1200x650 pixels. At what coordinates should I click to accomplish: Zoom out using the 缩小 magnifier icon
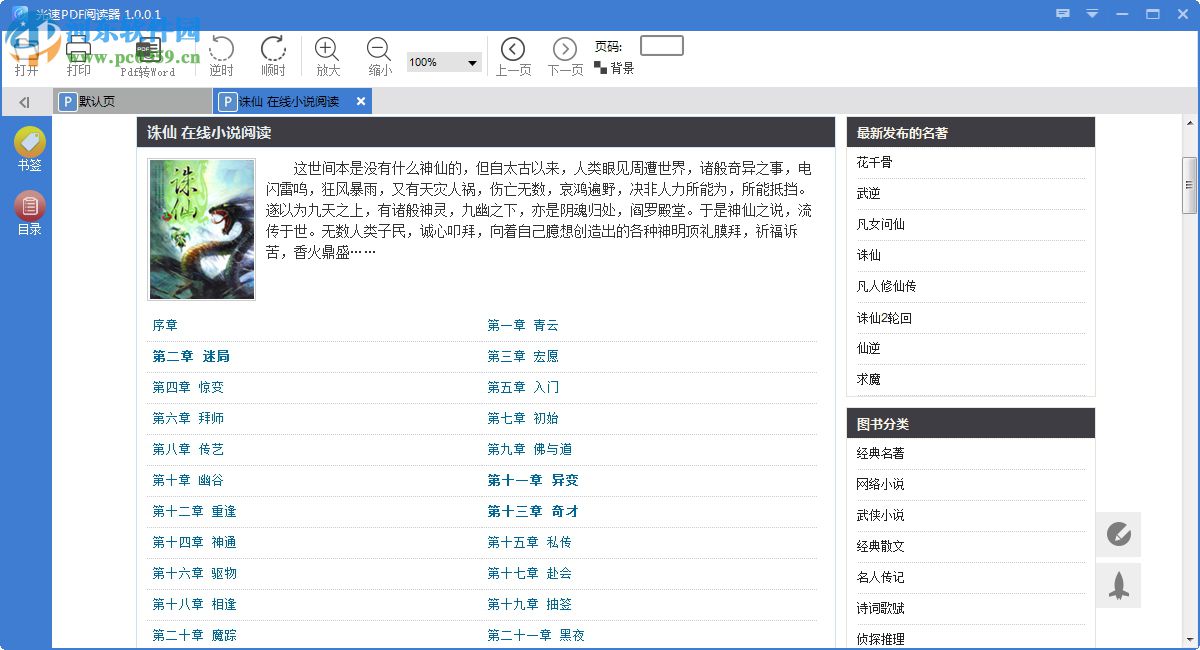(379, 50)
